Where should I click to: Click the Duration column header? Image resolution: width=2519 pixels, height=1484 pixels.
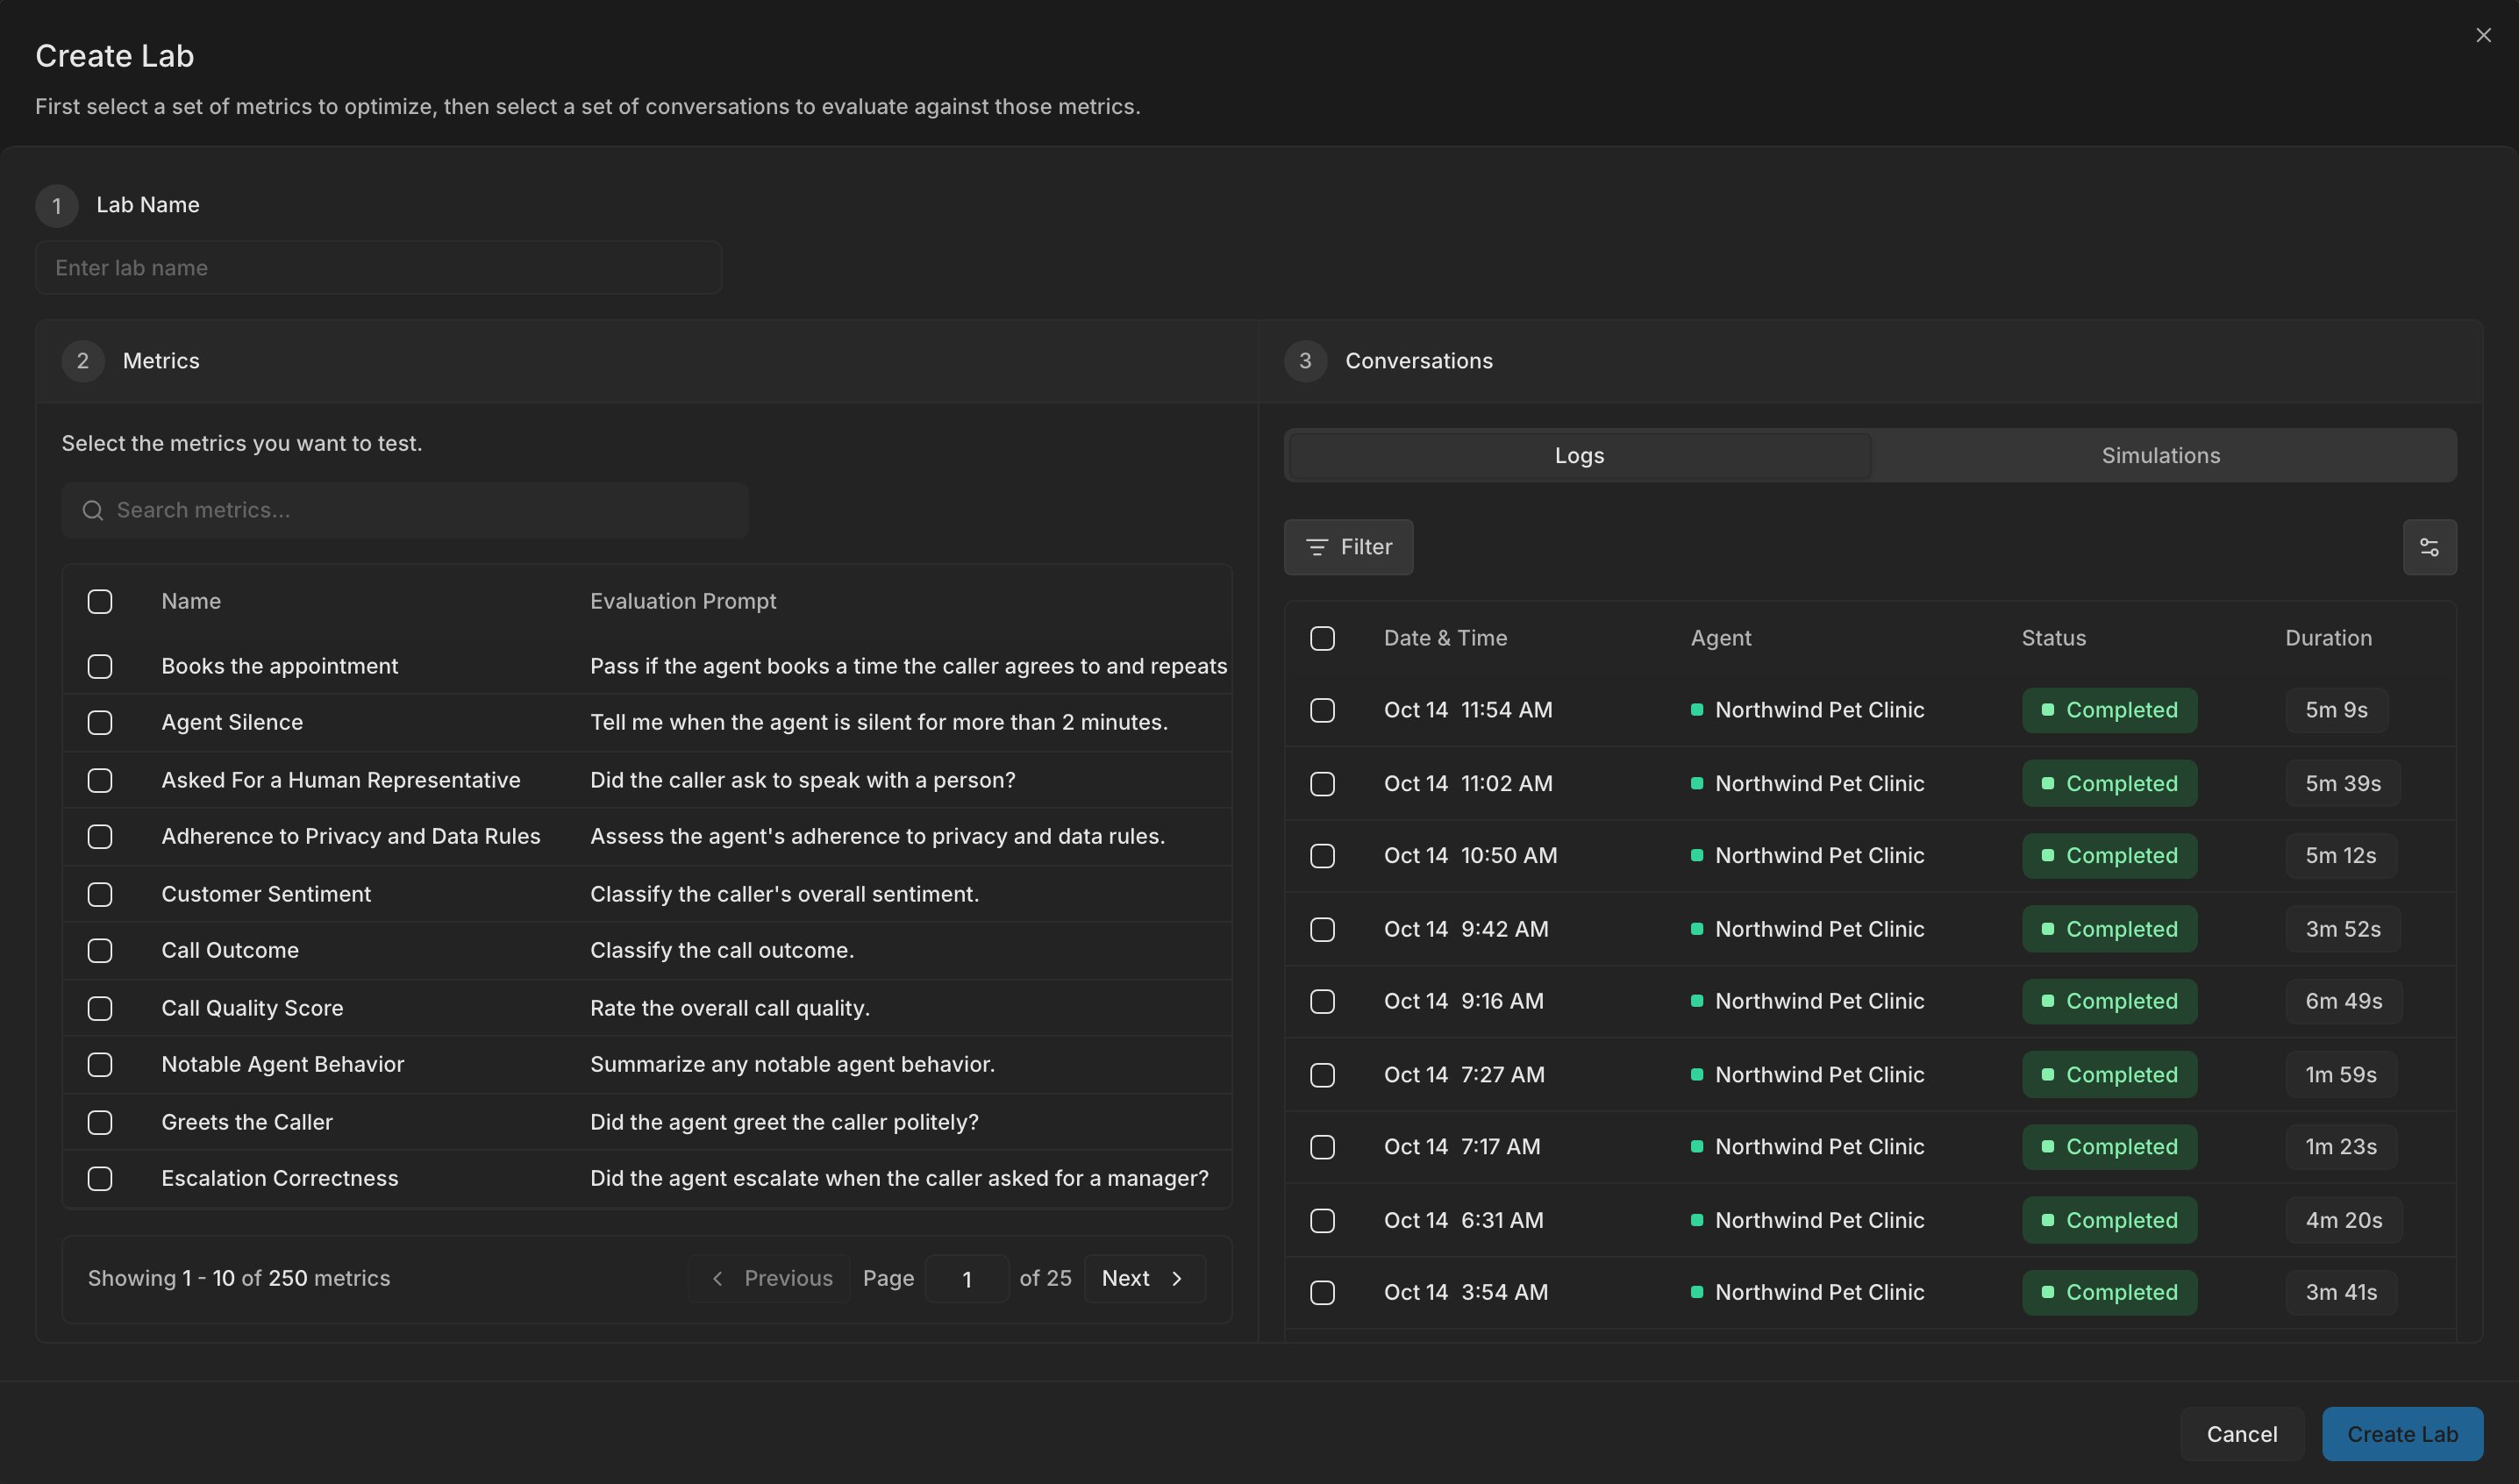(x=2328, y=638)
